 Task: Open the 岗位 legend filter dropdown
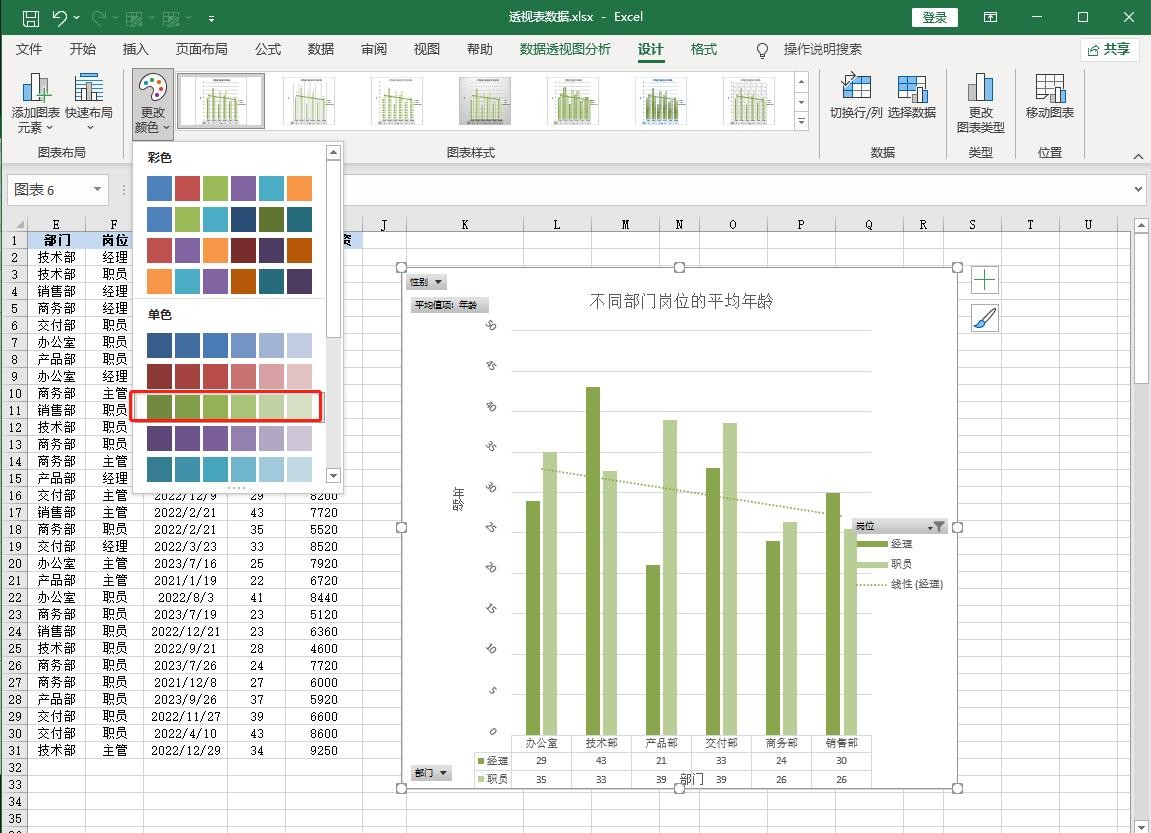936,526
